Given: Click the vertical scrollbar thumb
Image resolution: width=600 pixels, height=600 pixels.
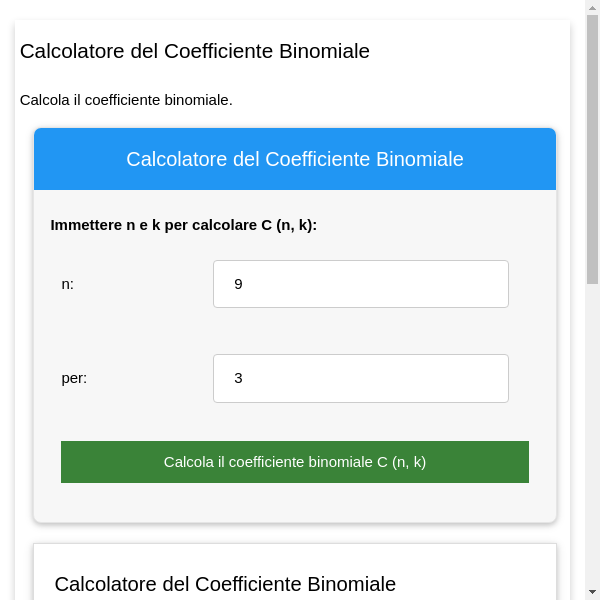Looking at the screenshot, I should 592,150.
